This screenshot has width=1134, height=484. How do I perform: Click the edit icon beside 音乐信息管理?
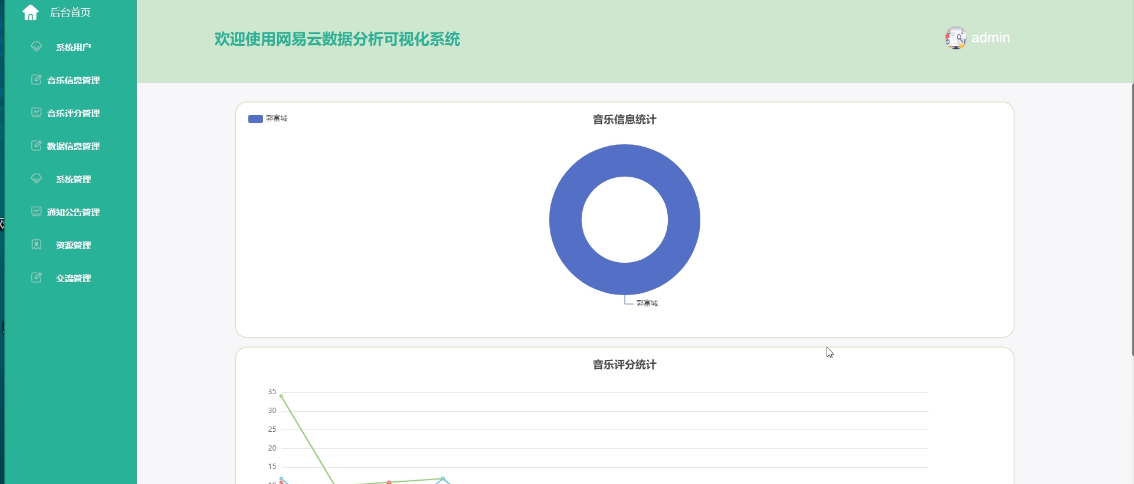click(x=36, y=80)
